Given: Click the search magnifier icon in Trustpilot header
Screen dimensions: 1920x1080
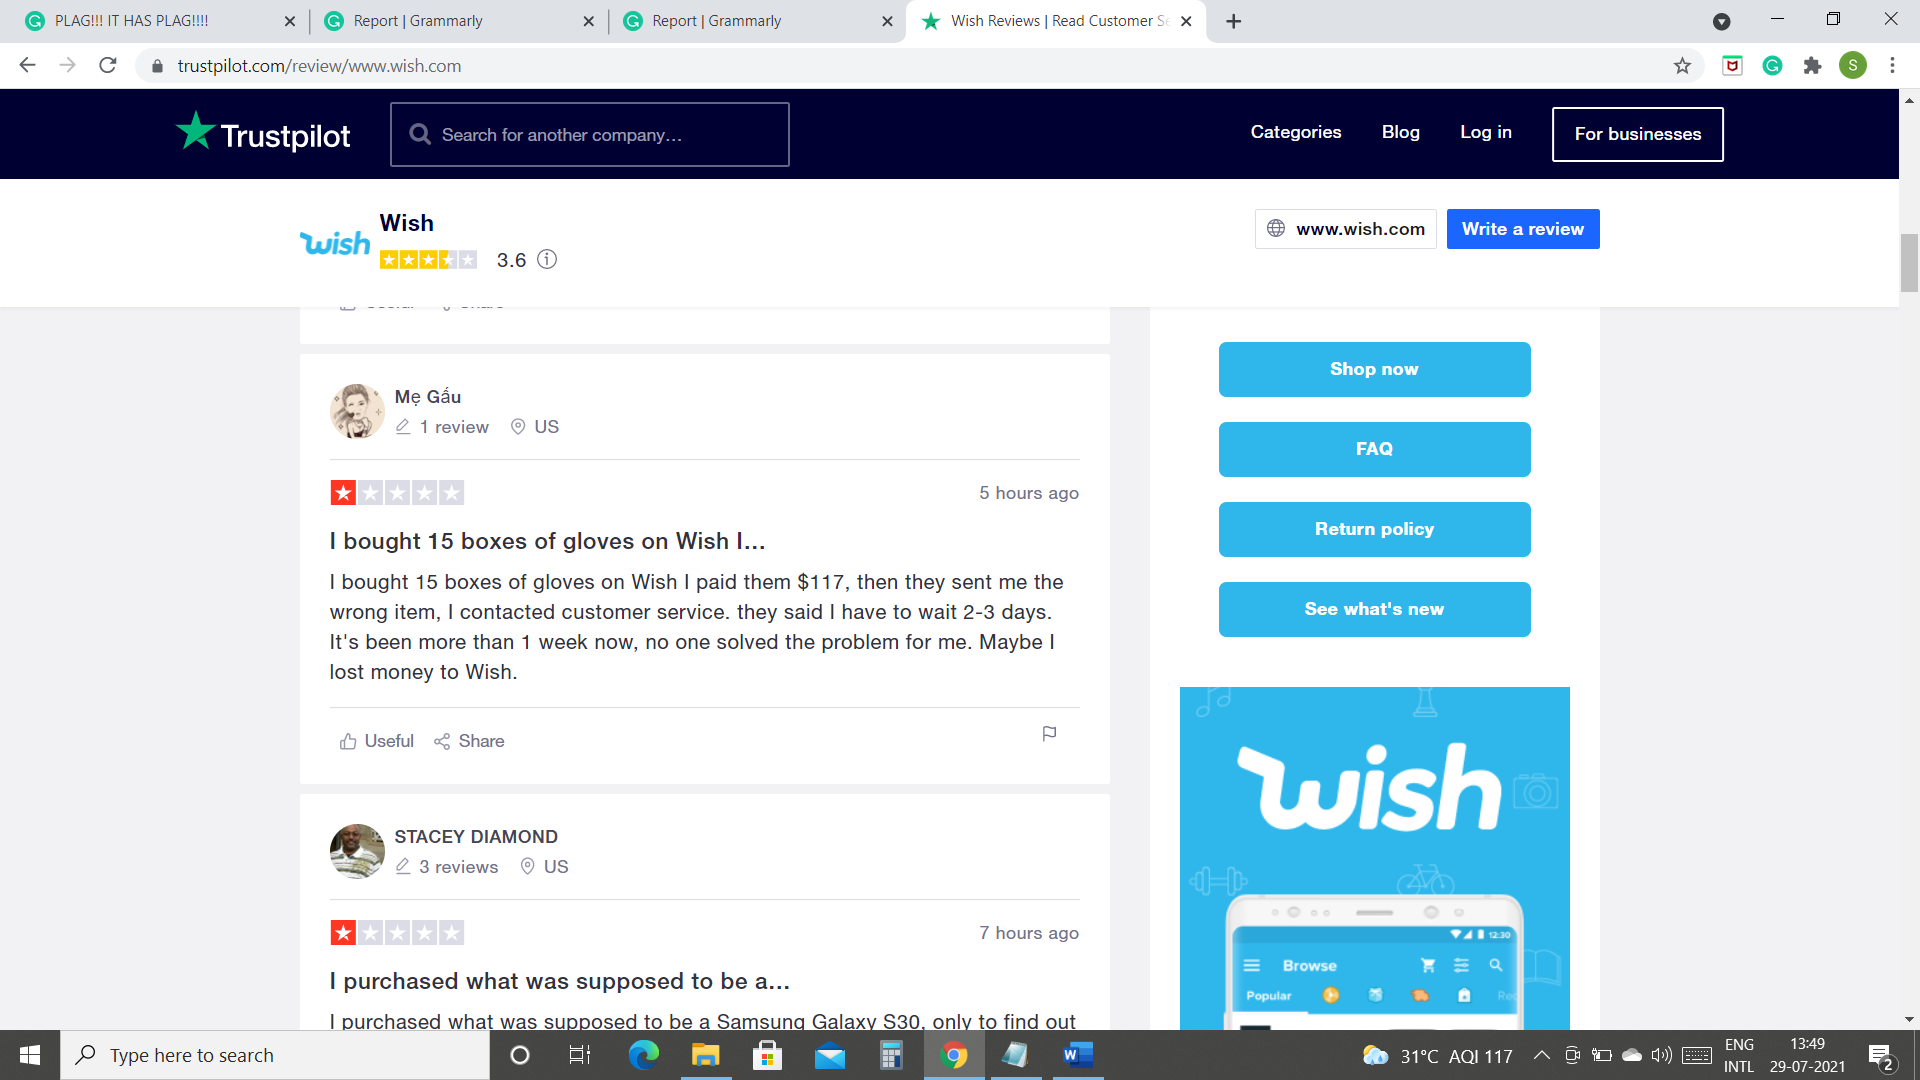Looking at the screenshot, I should point(420,134).
